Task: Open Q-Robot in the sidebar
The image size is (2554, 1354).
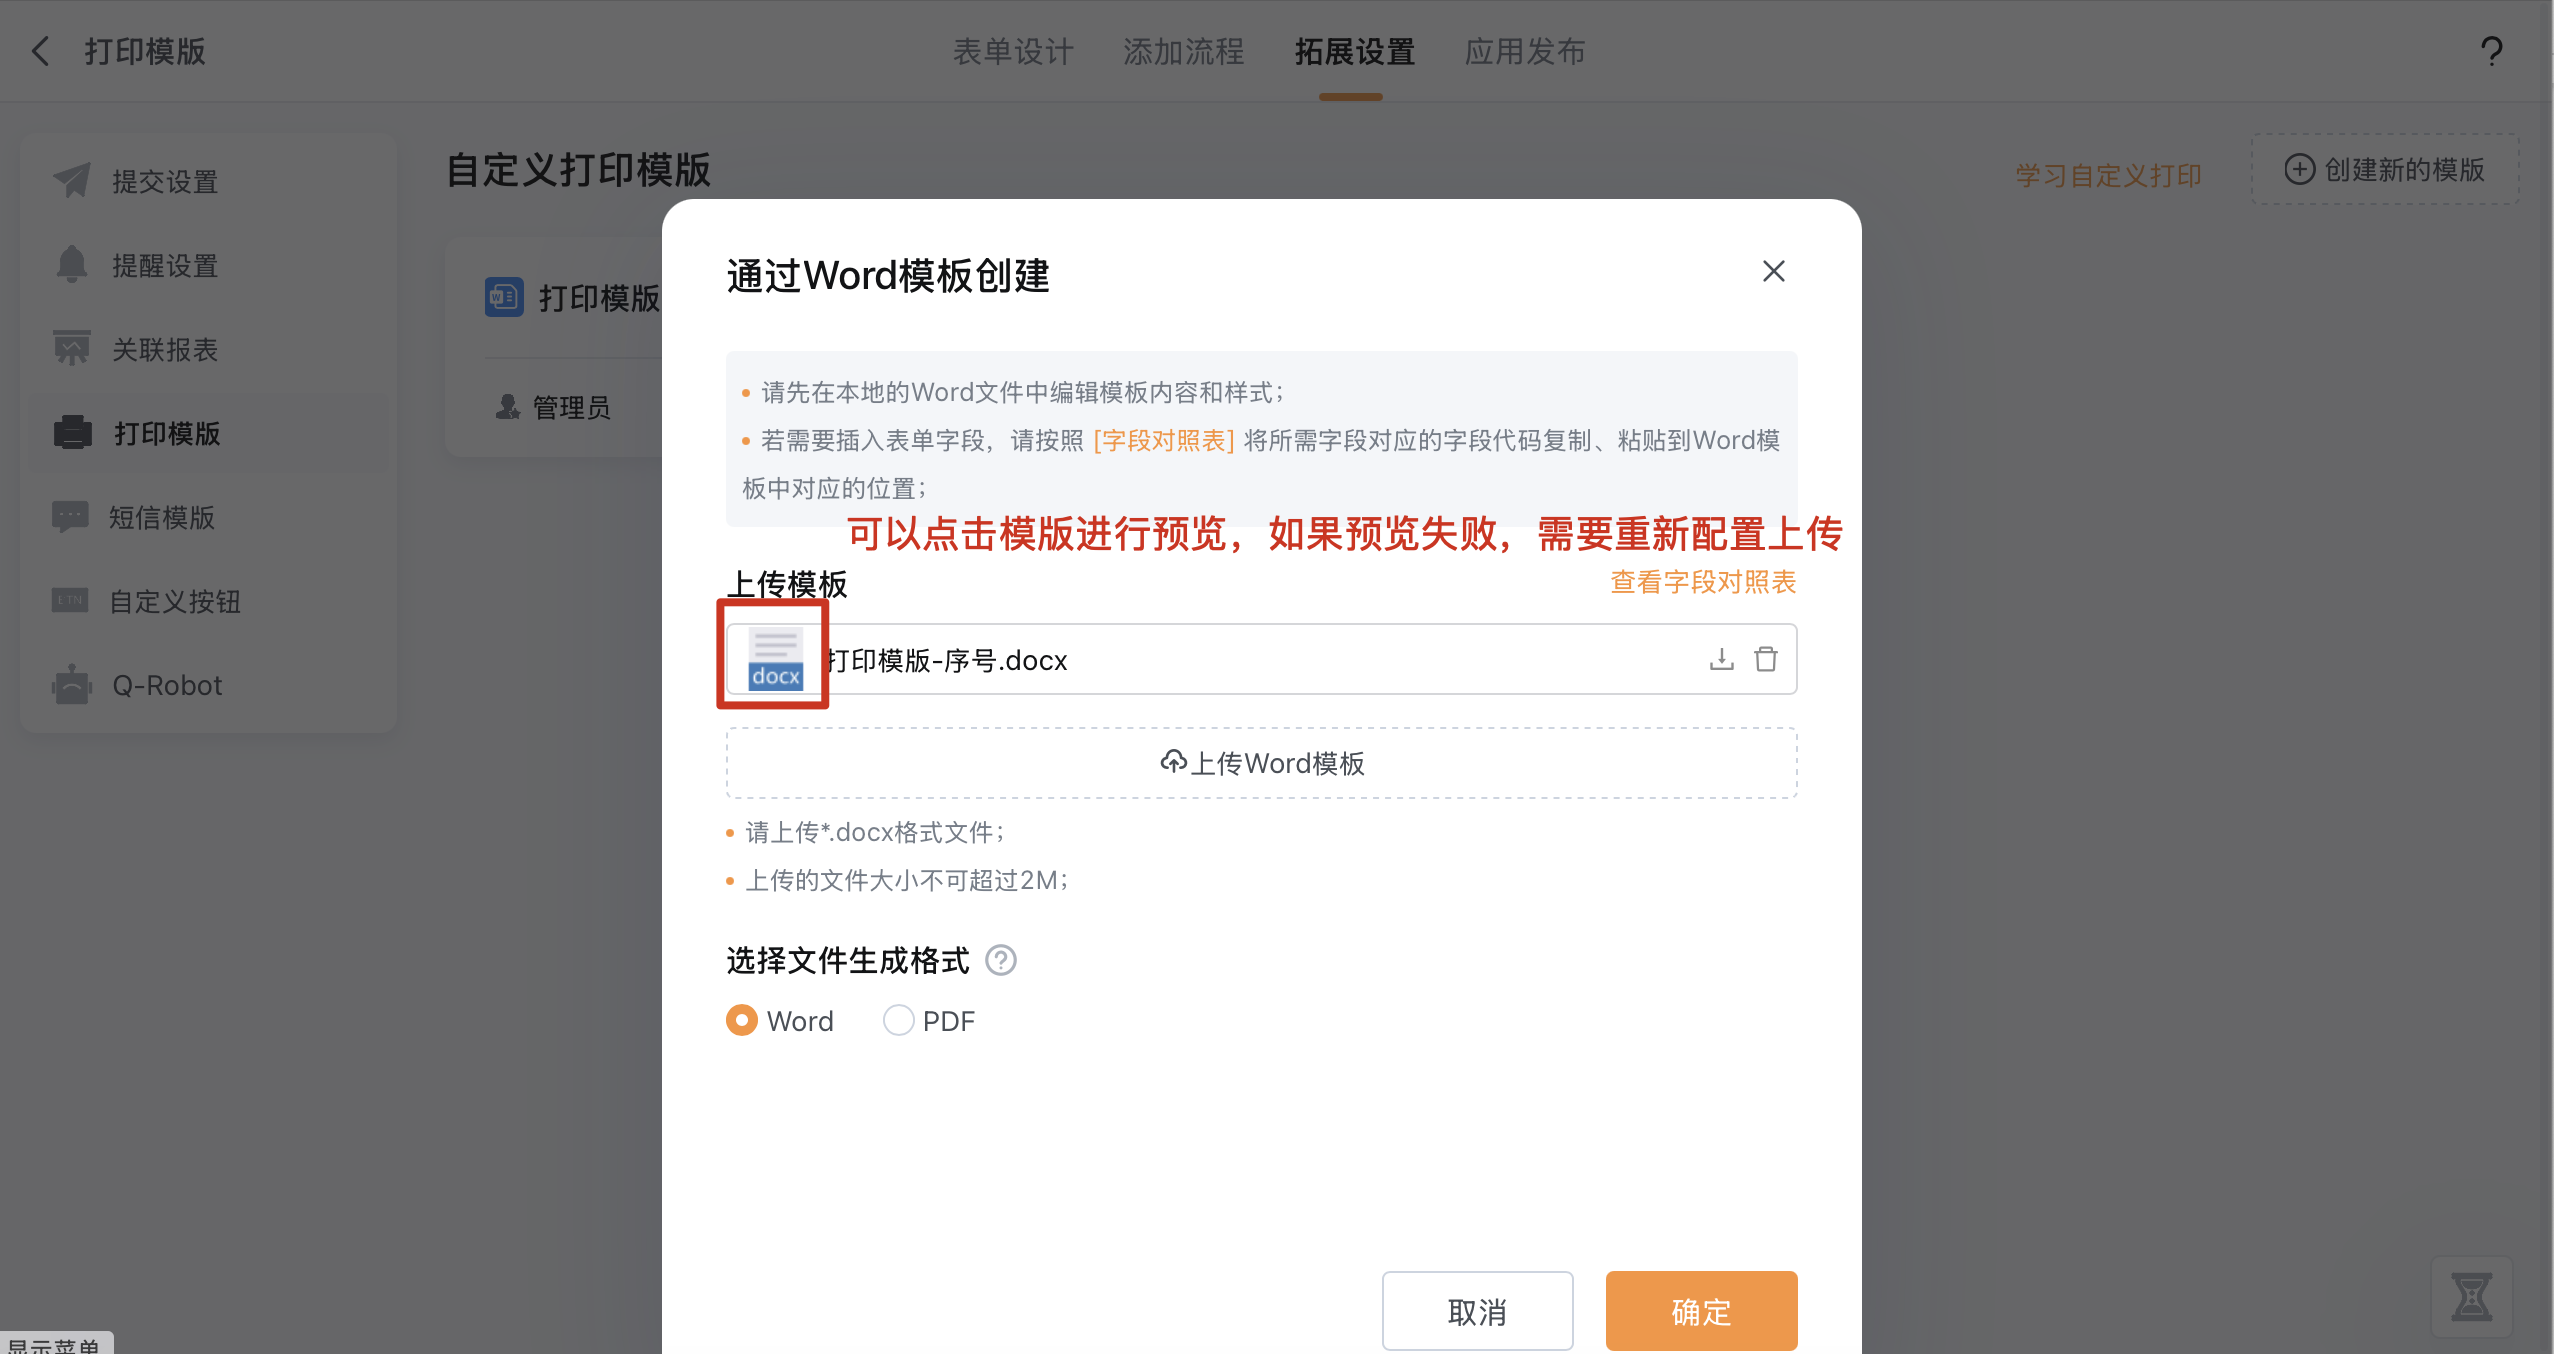Action: [208, 685]
